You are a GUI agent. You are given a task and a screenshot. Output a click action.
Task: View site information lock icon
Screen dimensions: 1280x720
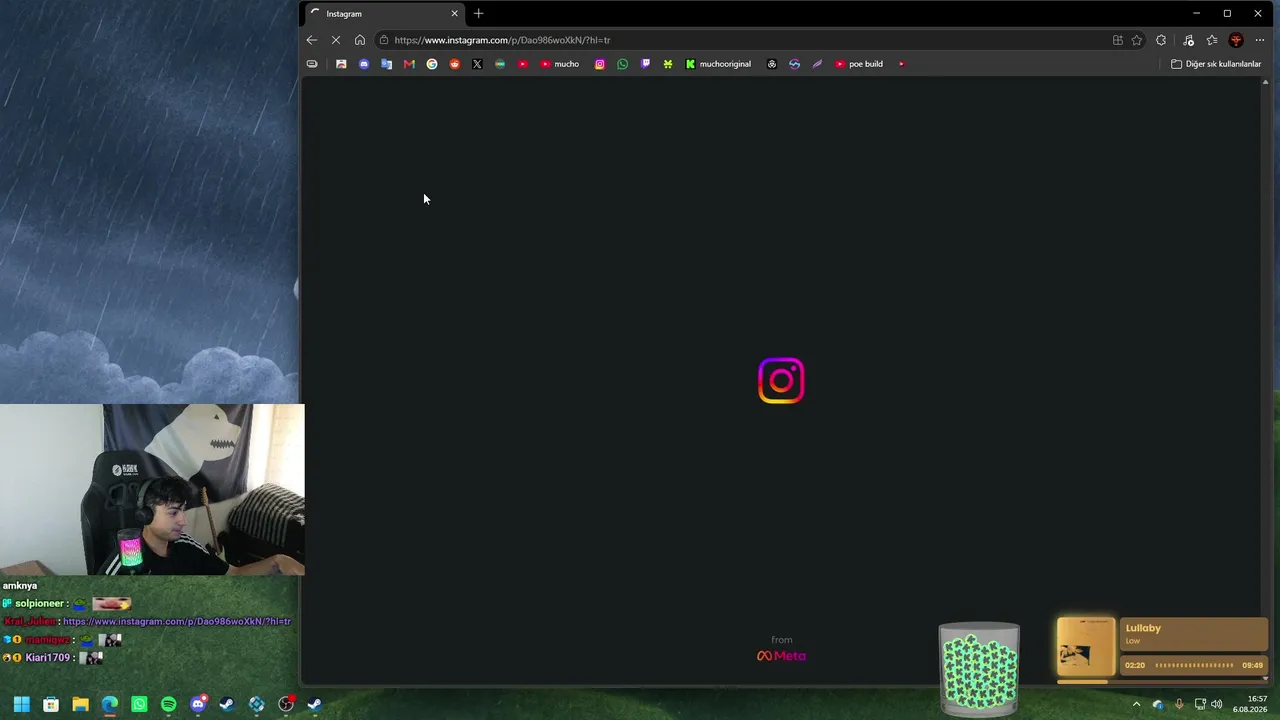(384, 40)
